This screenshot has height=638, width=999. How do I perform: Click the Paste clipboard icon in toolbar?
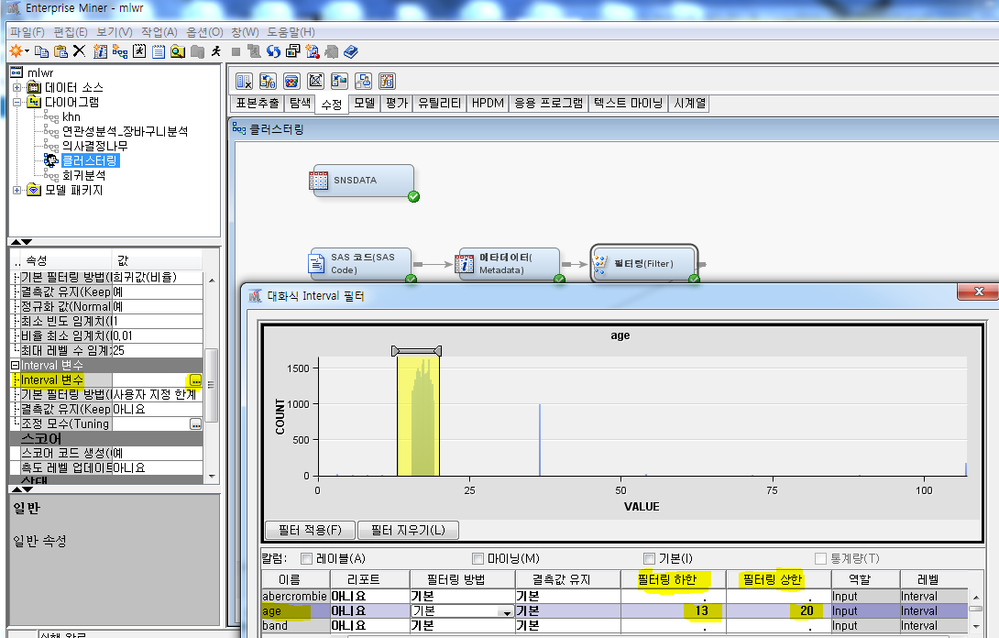[x=60, y=51]
